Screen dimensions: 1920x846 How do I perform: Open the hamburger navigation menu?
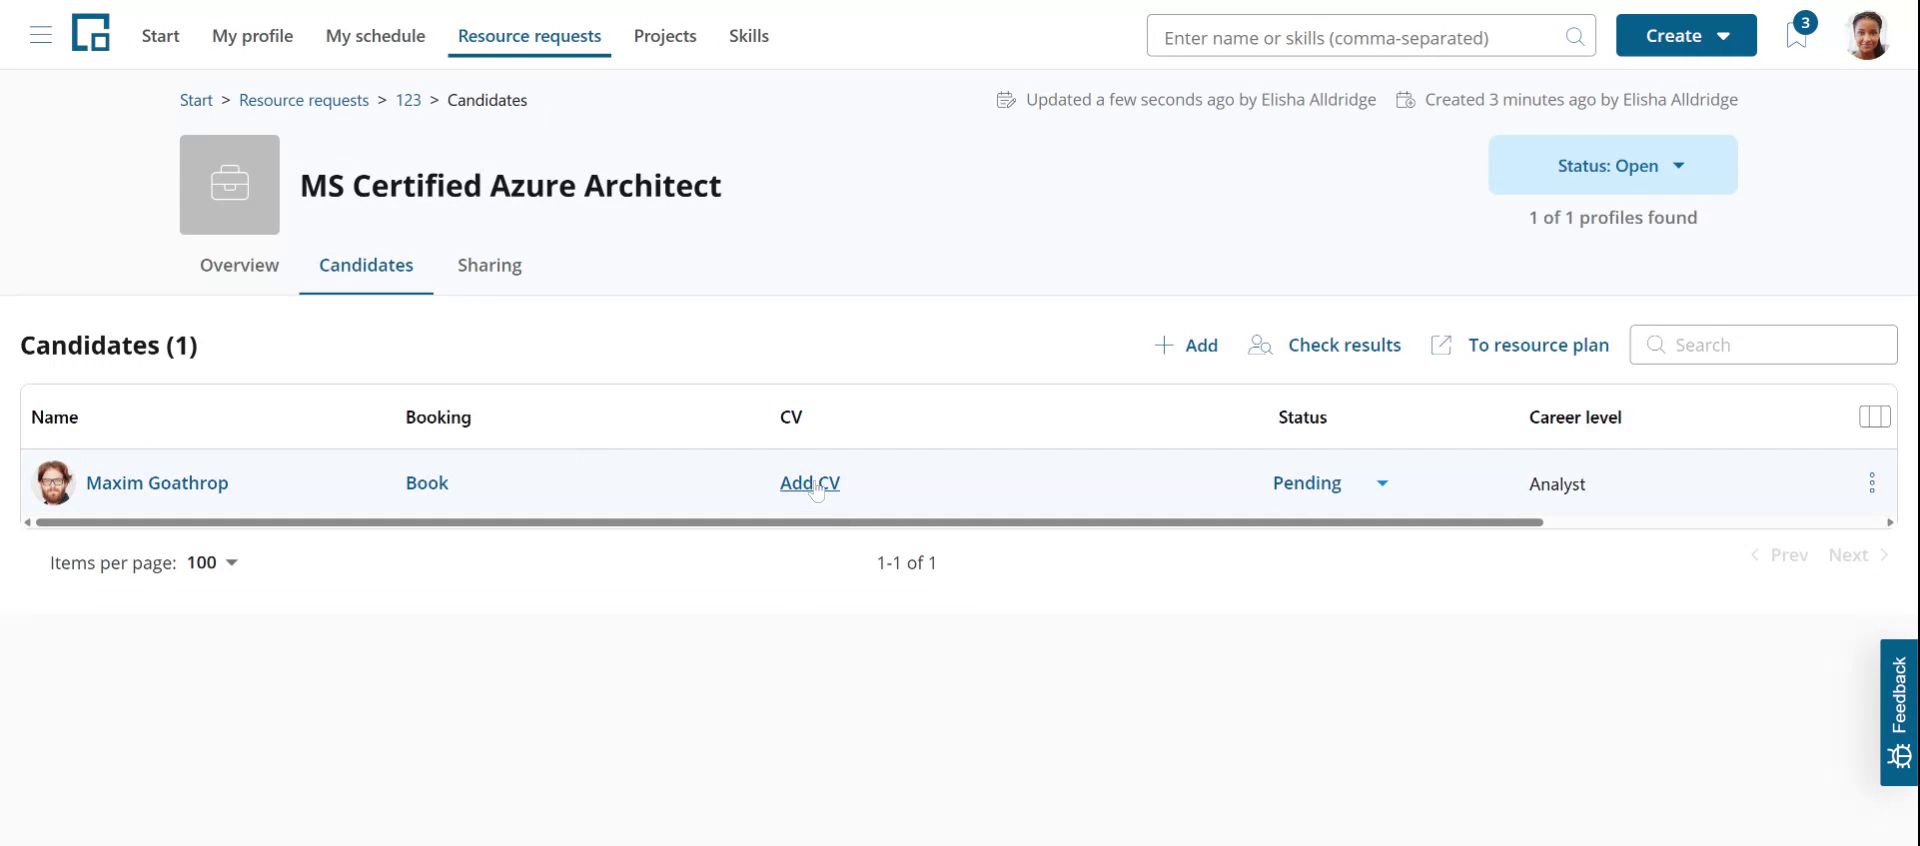[41, 36]
